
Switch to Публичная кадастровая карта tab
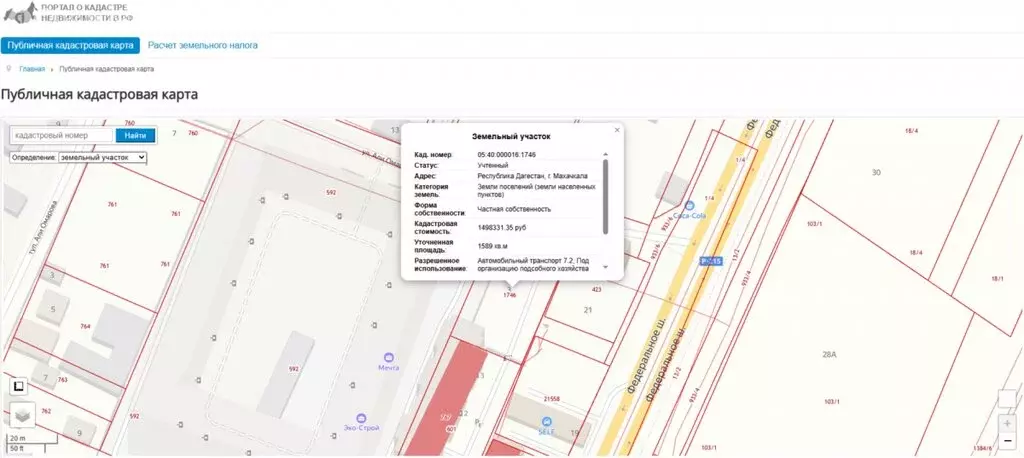tap(70, 45)
